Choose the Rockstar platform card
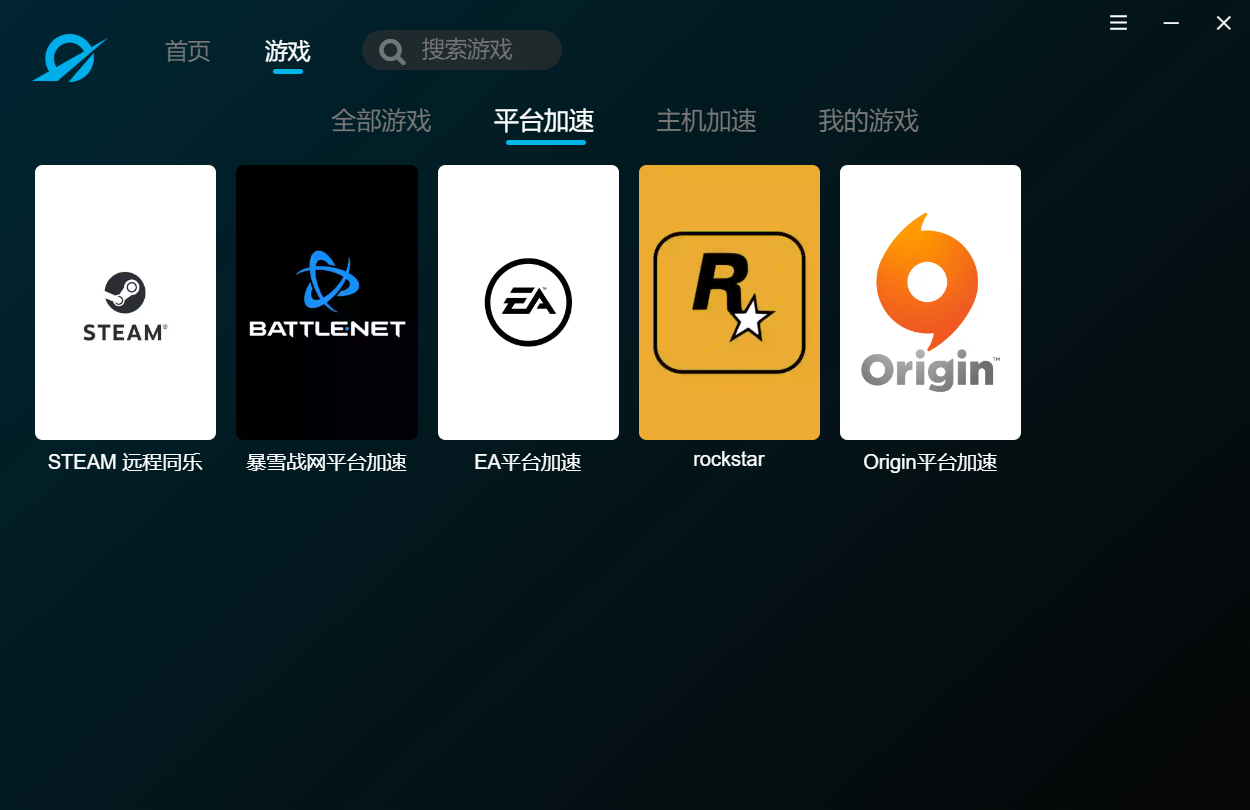Image resolution: width=1250 pixels, height=810 pixels. tap(729, 302)
